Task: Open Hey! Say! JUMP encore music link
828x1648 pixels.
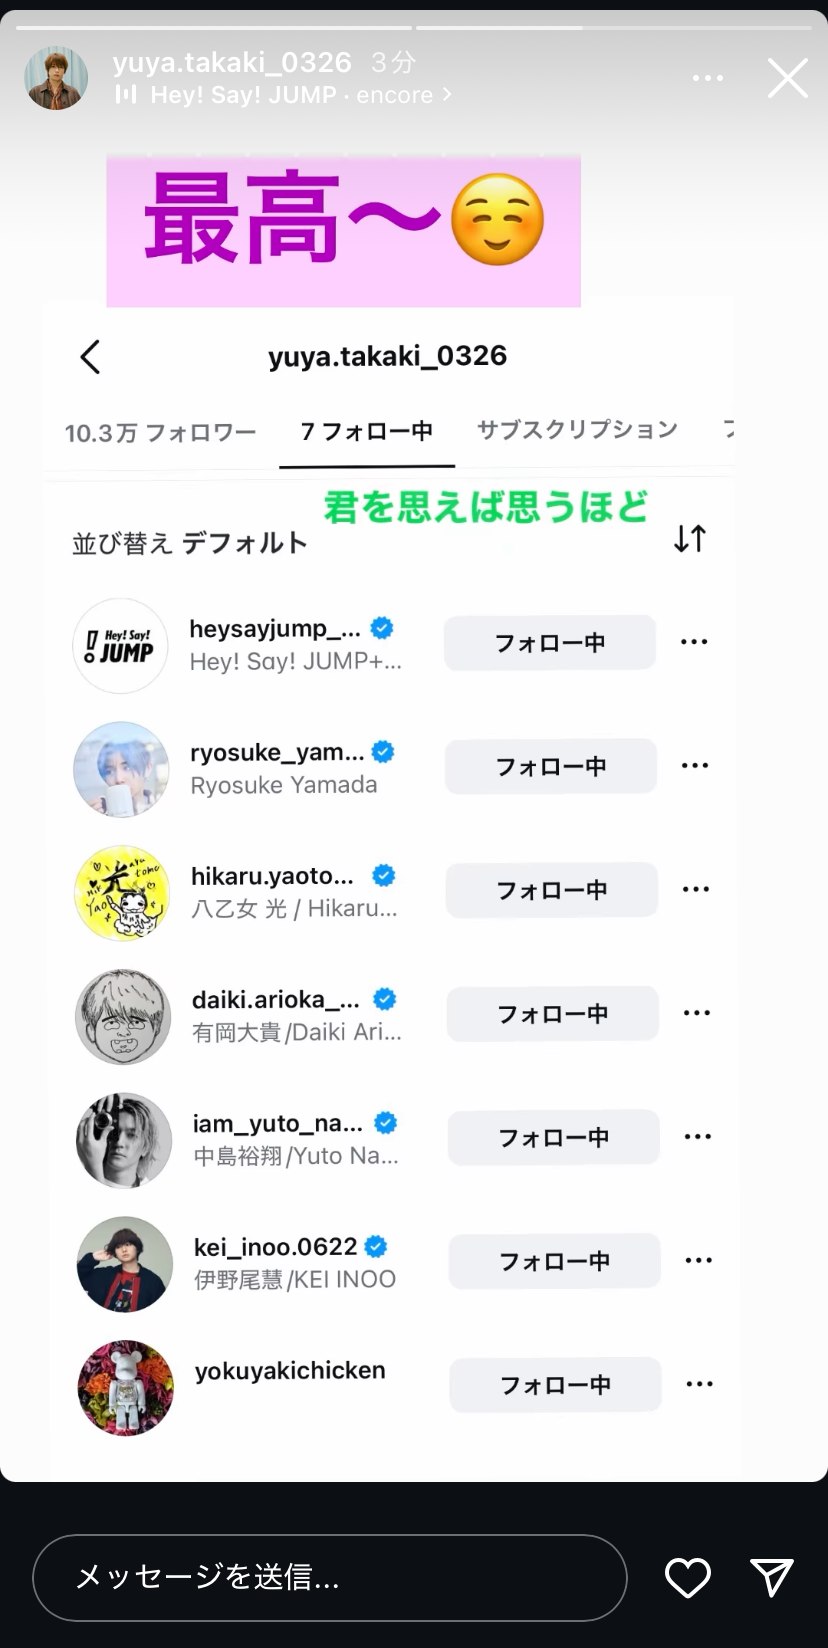Action: 290,95
